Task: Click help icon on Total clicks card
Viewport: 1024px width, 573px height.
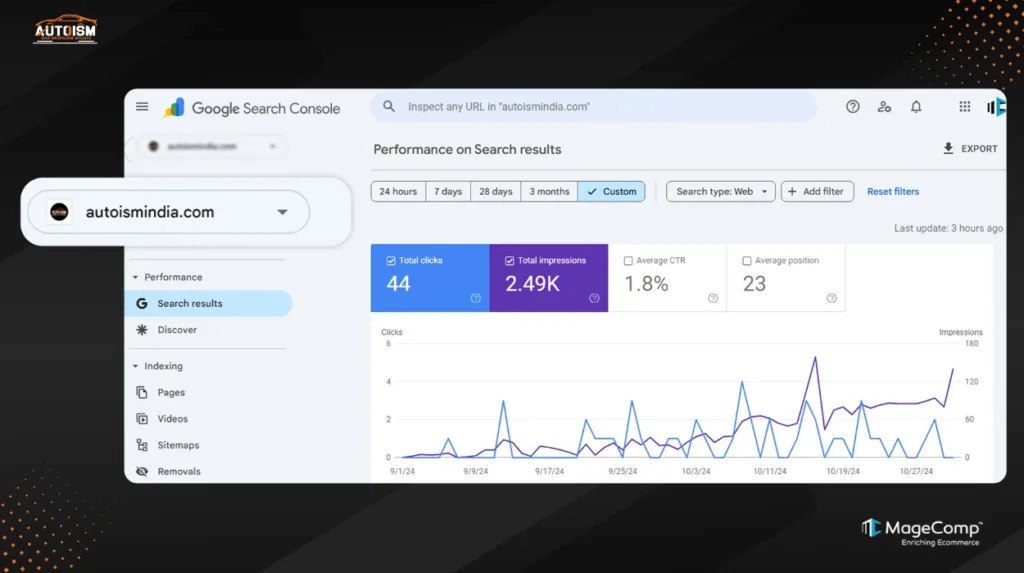Action: point(475,298)
